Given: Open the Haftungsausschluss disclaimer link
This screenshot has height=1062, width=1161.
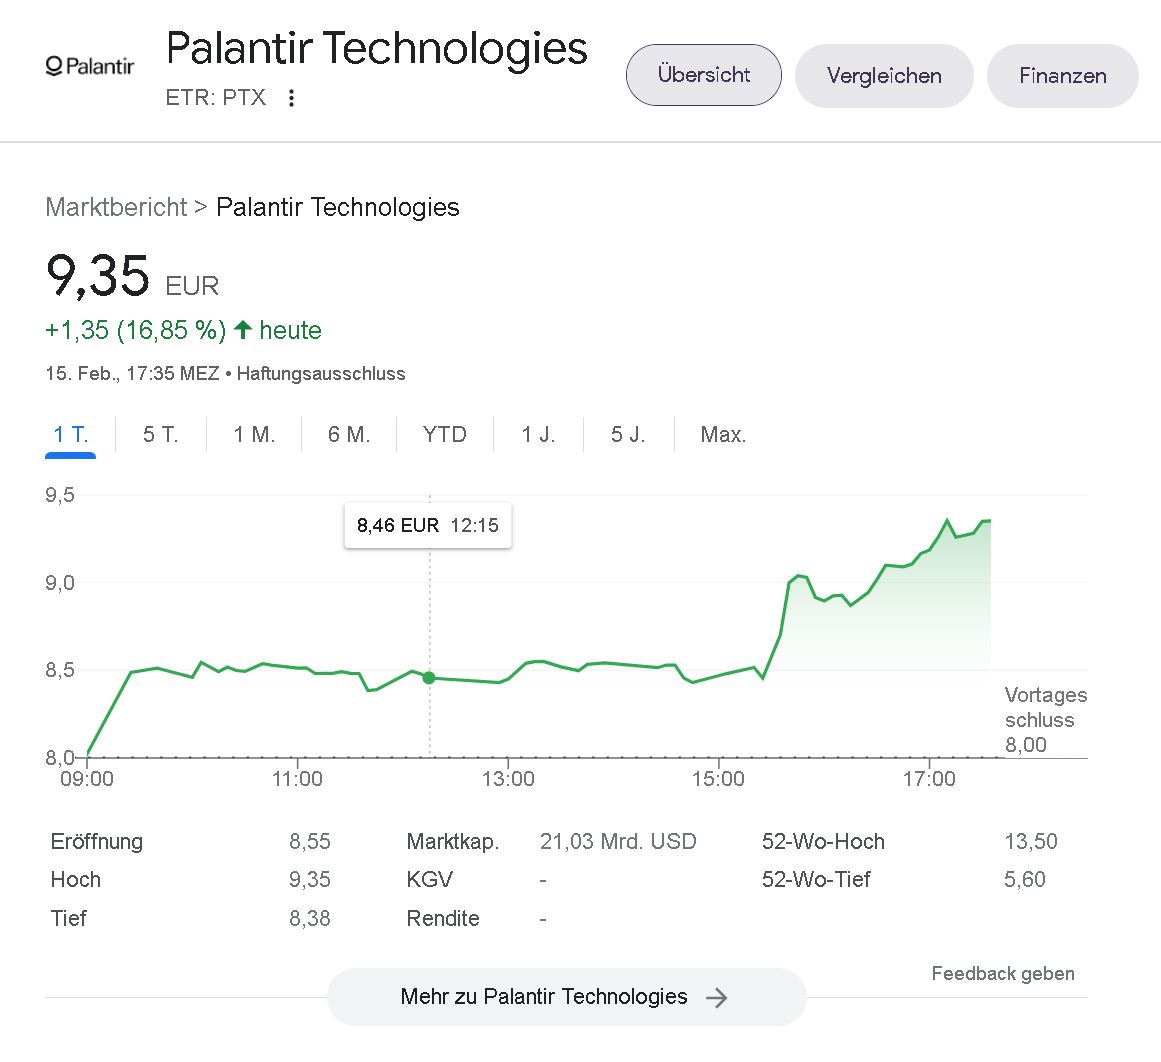Looking at the screenshot, I should (x=321, y=374).
